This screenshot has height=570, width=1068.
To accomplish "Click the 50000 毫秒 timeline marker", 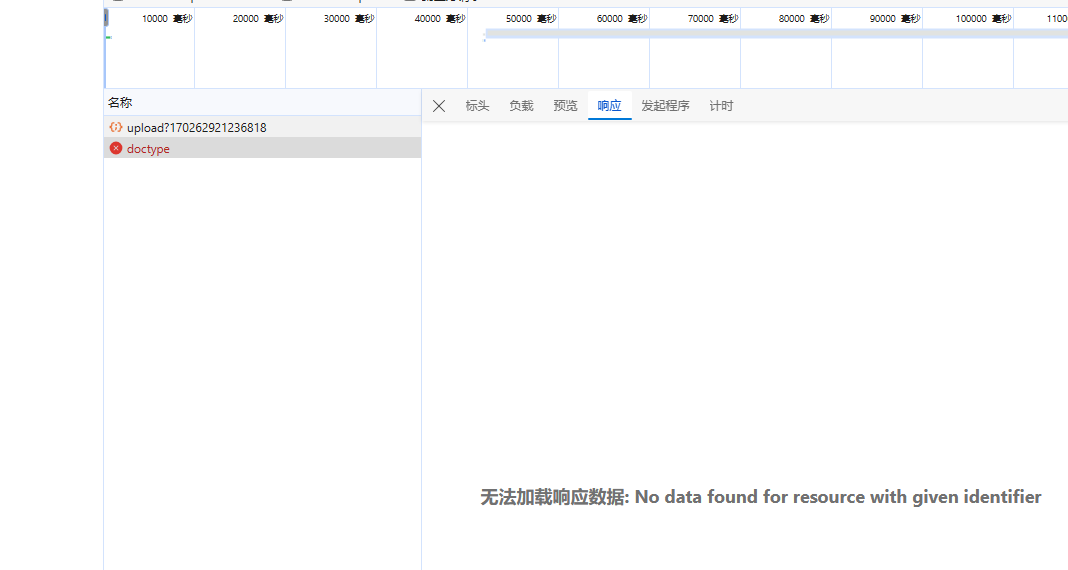I will (x=531, y=19).
